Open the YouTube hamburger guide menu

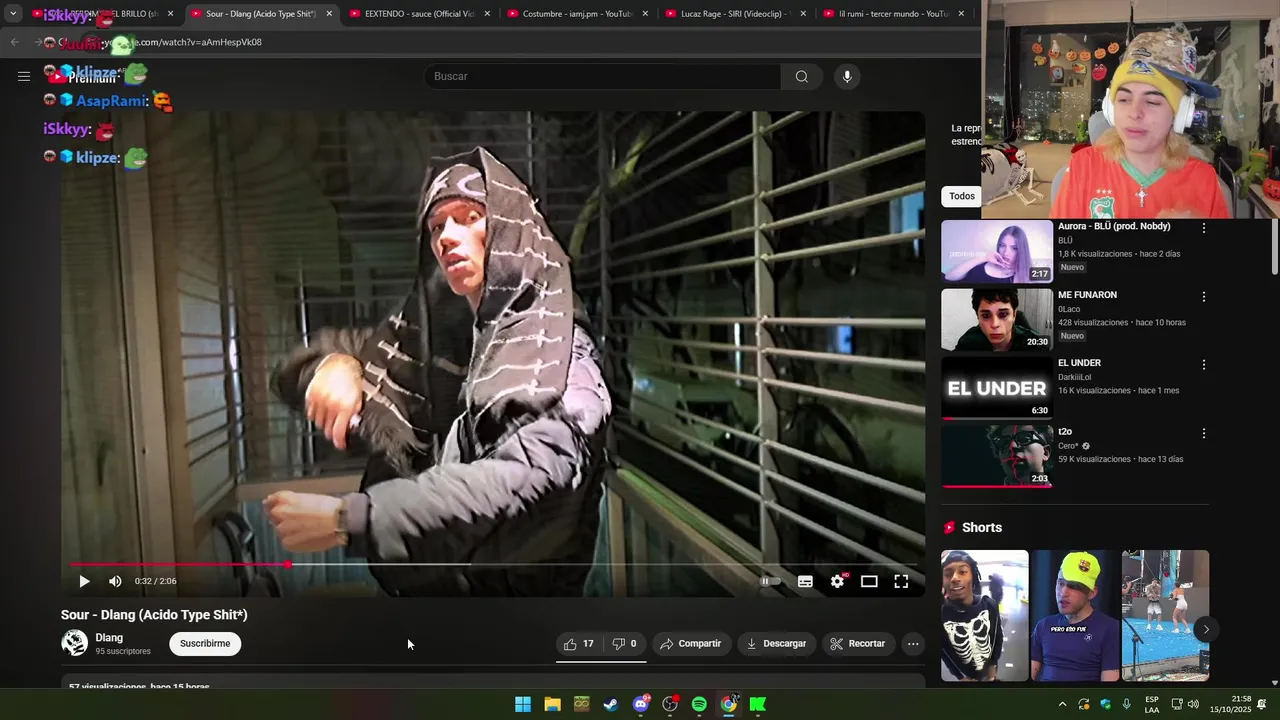pos(24,76)
